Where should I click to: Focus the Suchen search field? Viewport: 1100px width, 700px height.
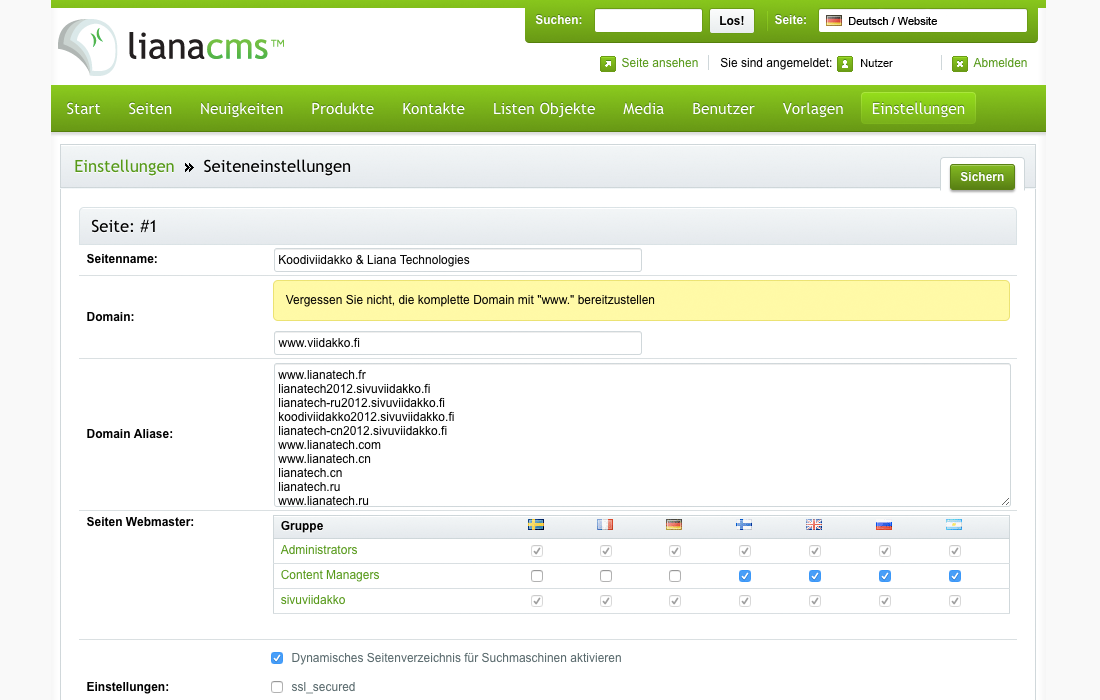(x=648, y=21)
